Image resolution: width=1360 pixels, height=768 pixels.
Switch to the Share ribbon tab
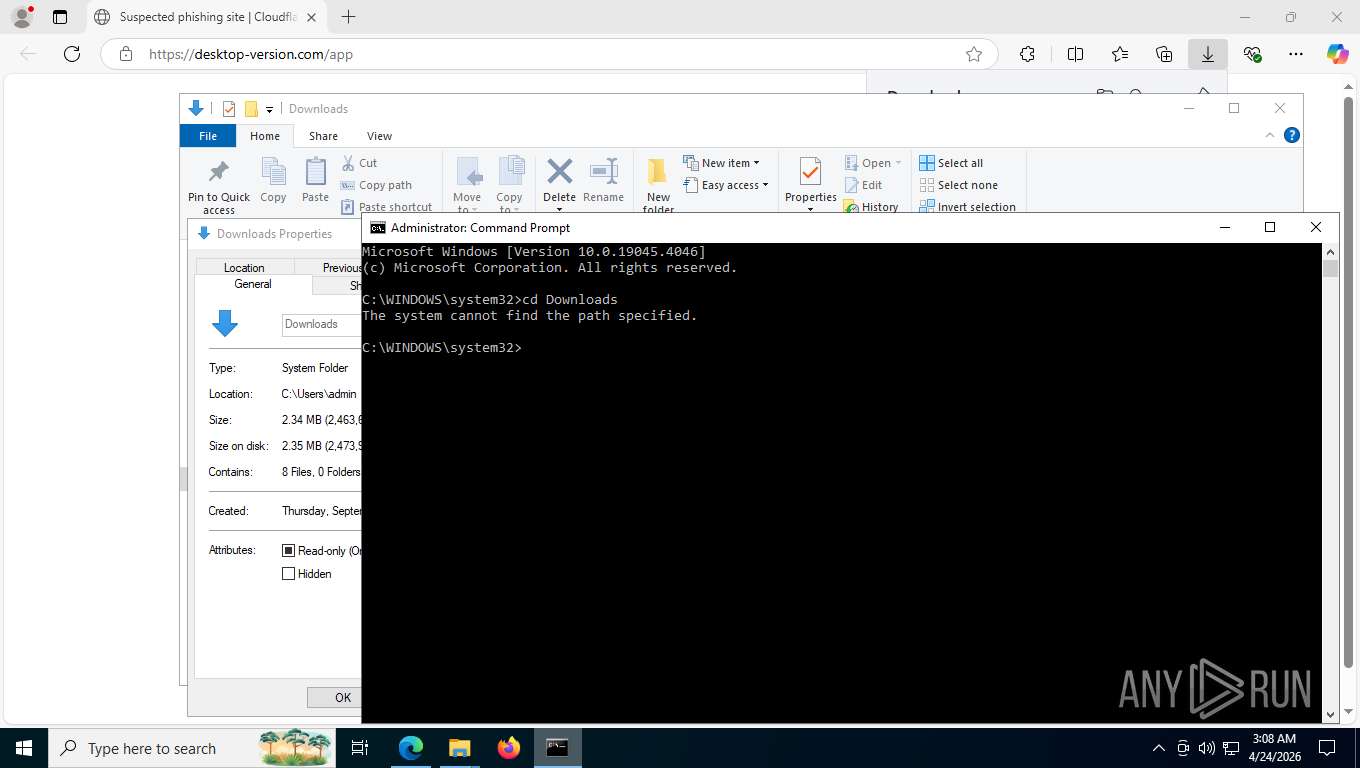pos(323,136)
